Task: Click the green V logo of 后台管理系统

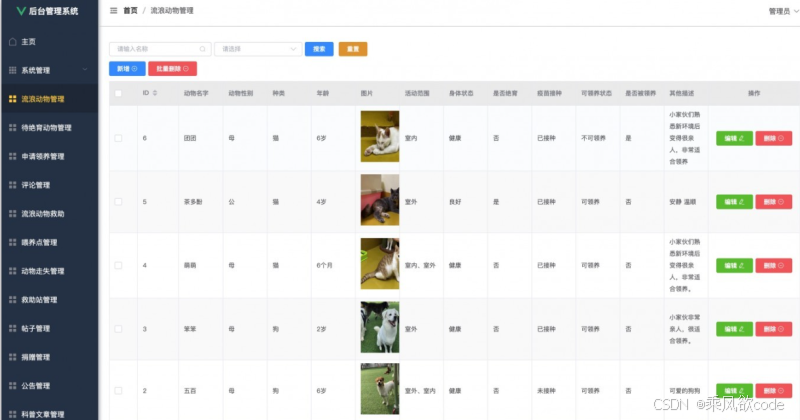Action: tap(21, 11)
